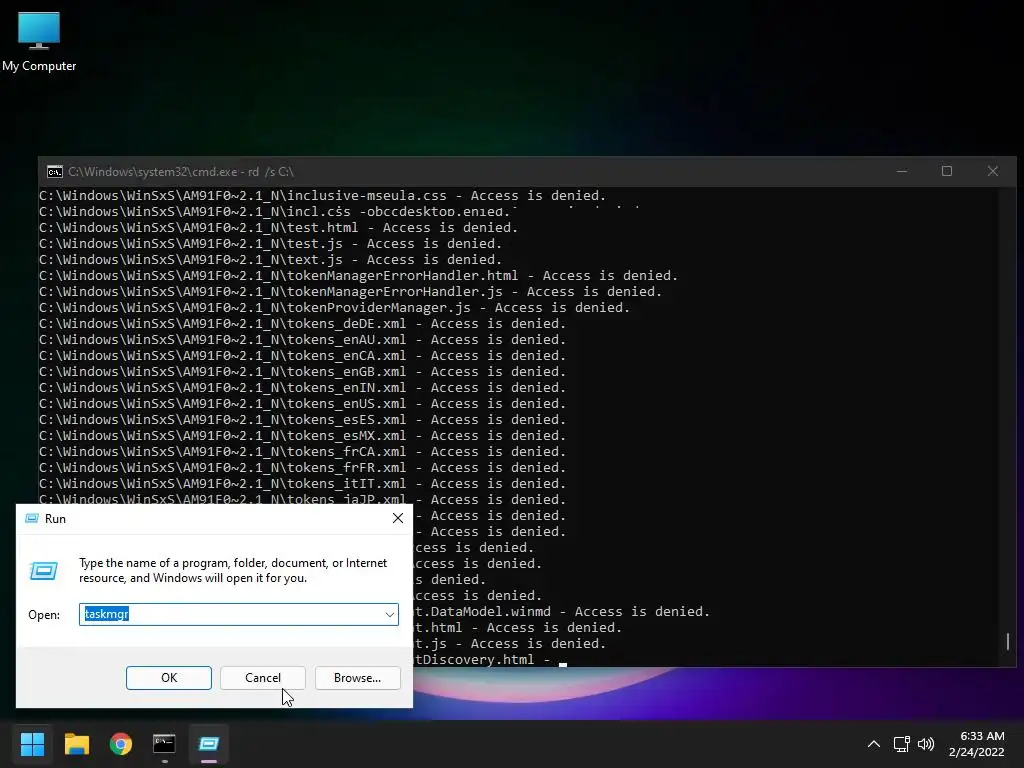Click the tokens_deDE.xml output line
Viewport: 1024px width, 768px height.
click(302, 324)
